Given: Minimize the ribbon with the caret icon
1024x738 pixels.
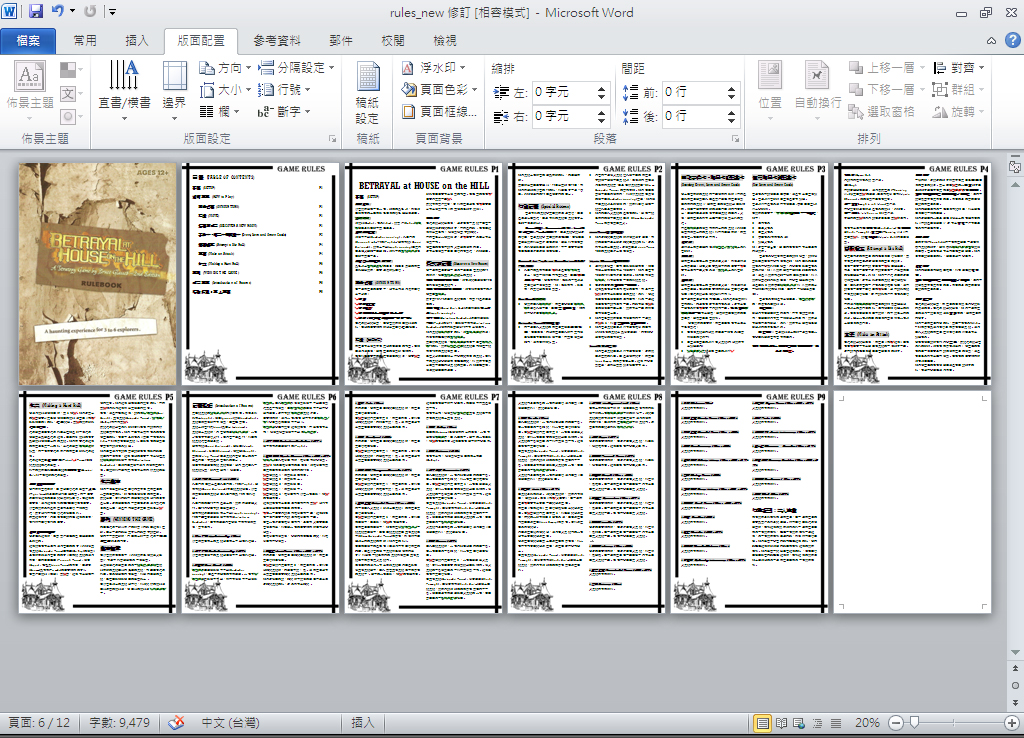Looking at the screenshot, I should pyautogui.click(x=991, y=40).
